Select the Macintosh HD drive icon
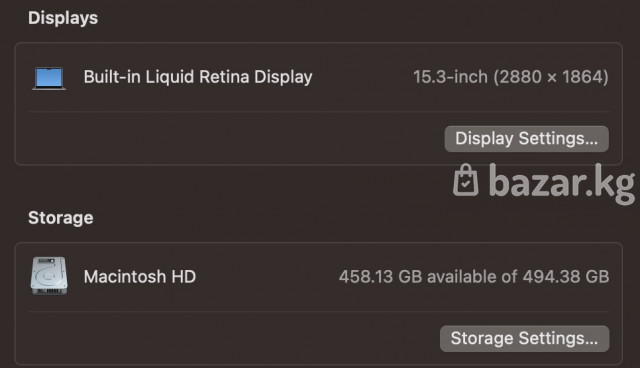Viewport: 640px width, 368px height. click(49, 276)
